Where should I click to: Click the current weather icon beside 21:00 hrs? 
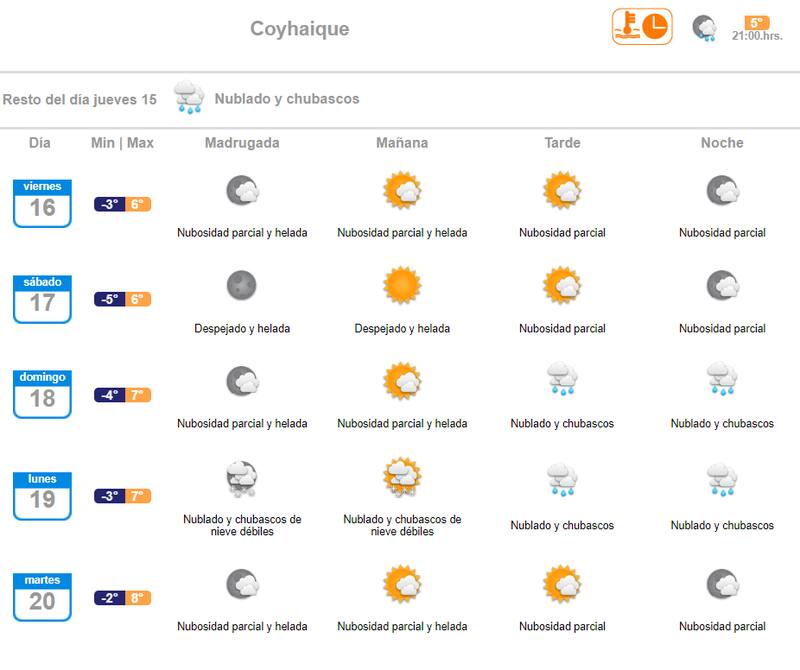point(706,28)
